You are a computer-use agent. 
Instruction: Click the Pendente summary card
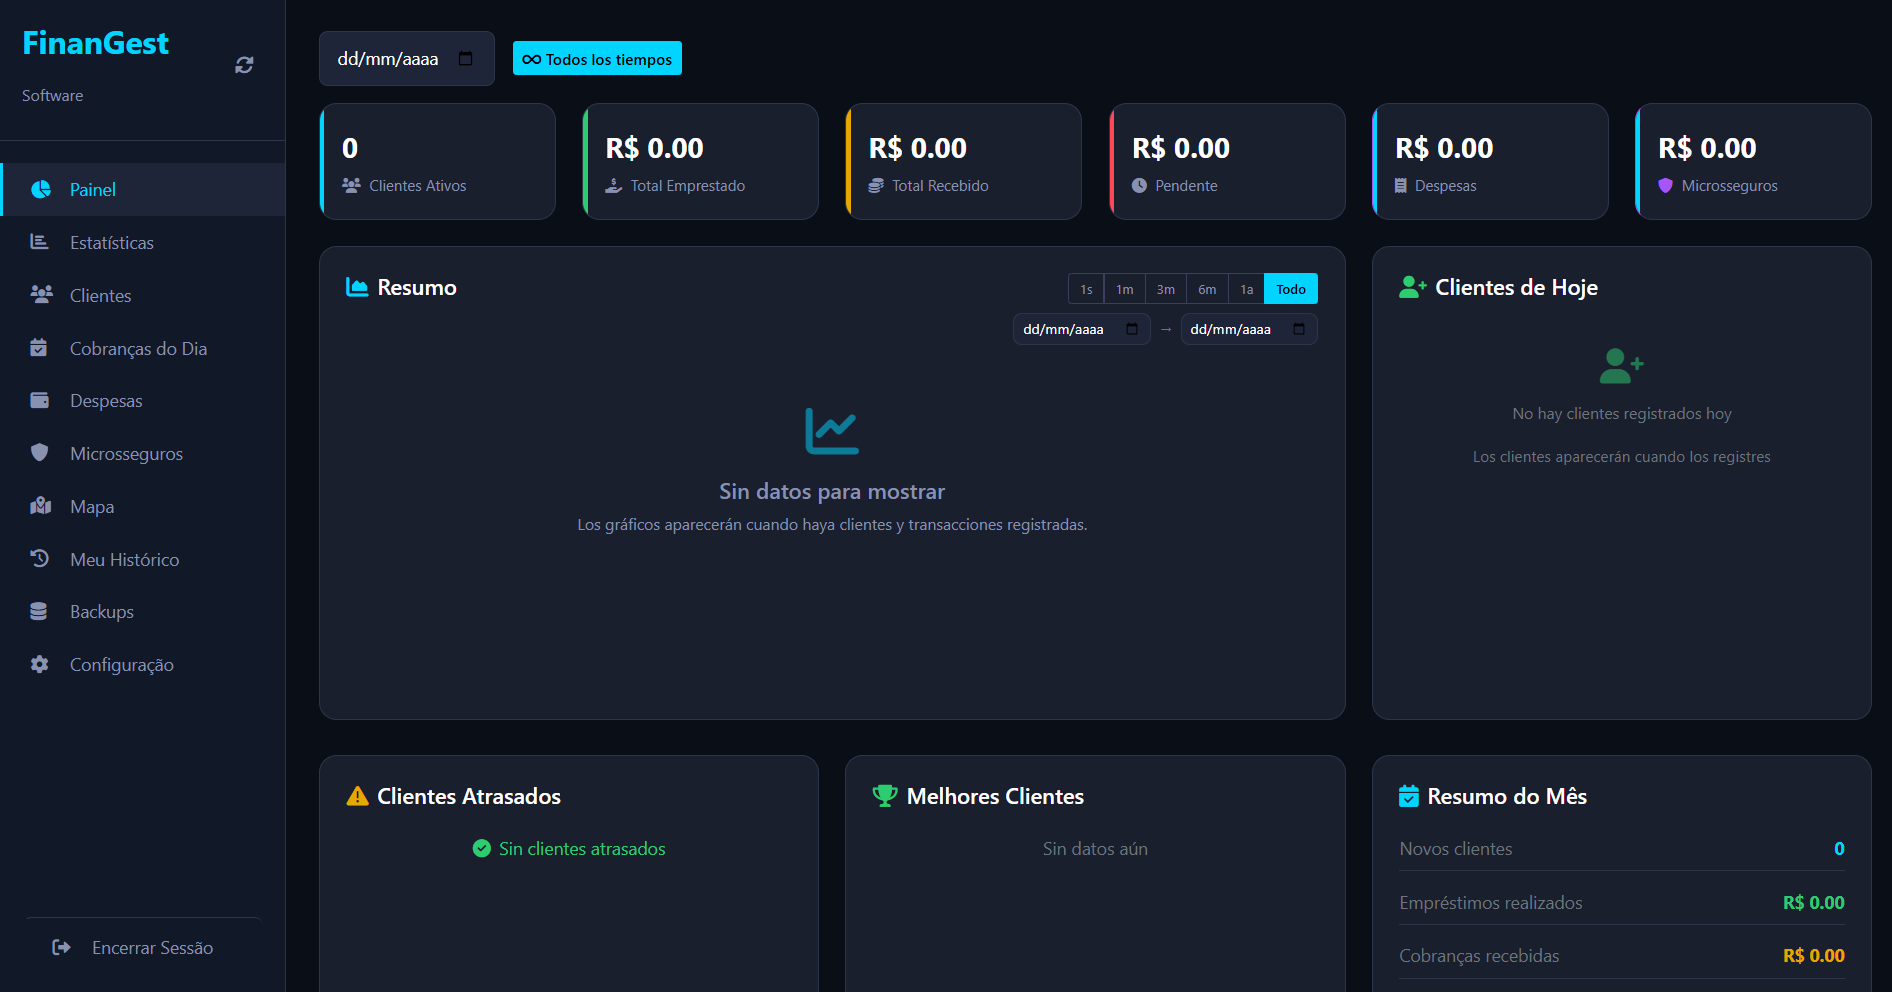(x=1227, y=161)
